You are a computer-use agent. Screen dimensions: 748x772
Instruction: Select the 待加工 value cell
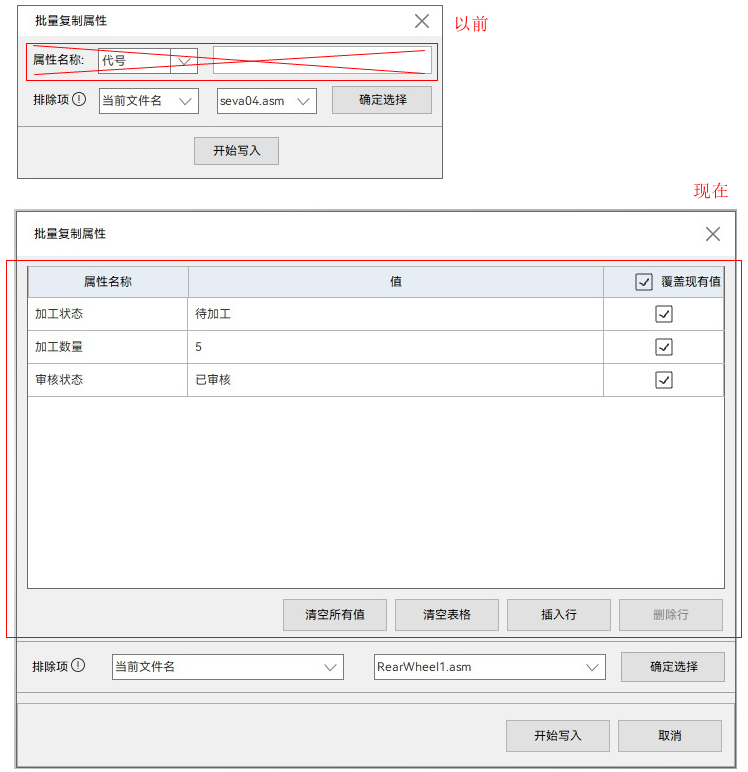click(395, 314)
